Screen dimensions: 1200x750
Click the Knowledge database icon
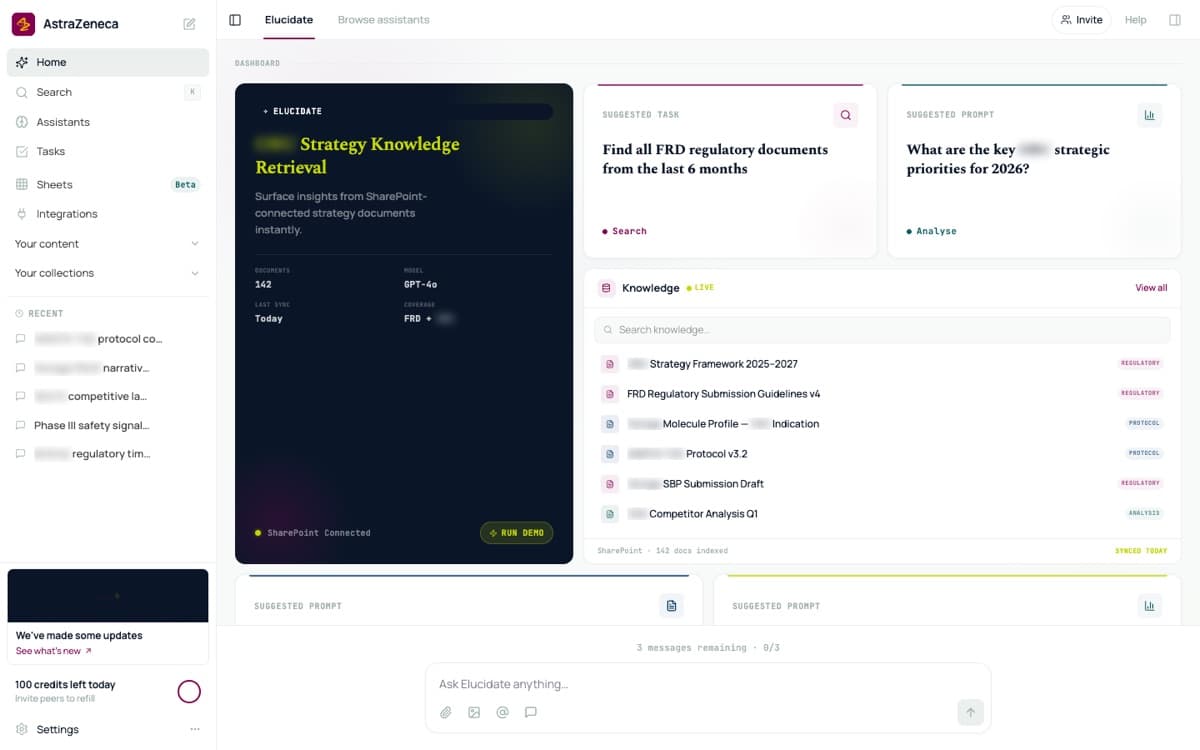606,288
